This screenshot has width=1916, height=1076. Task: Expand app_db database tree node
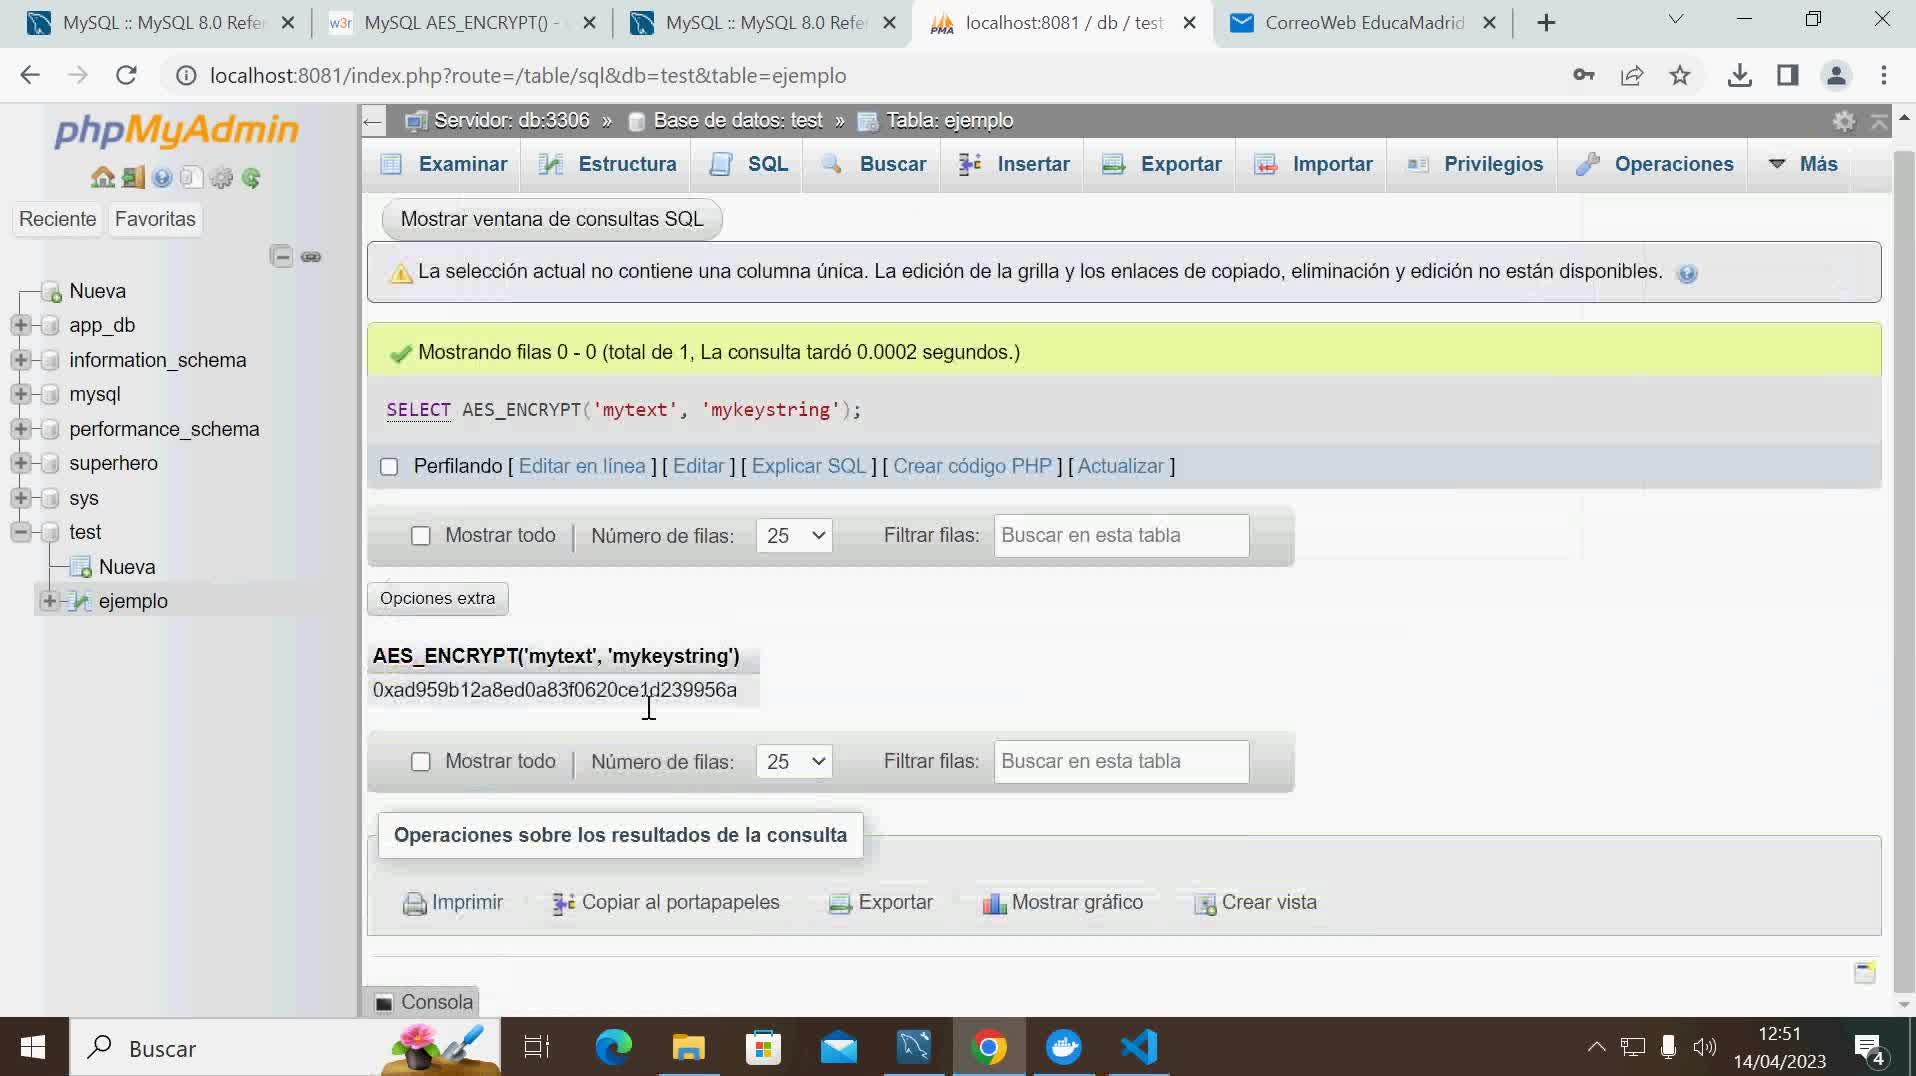click(20, 325)
